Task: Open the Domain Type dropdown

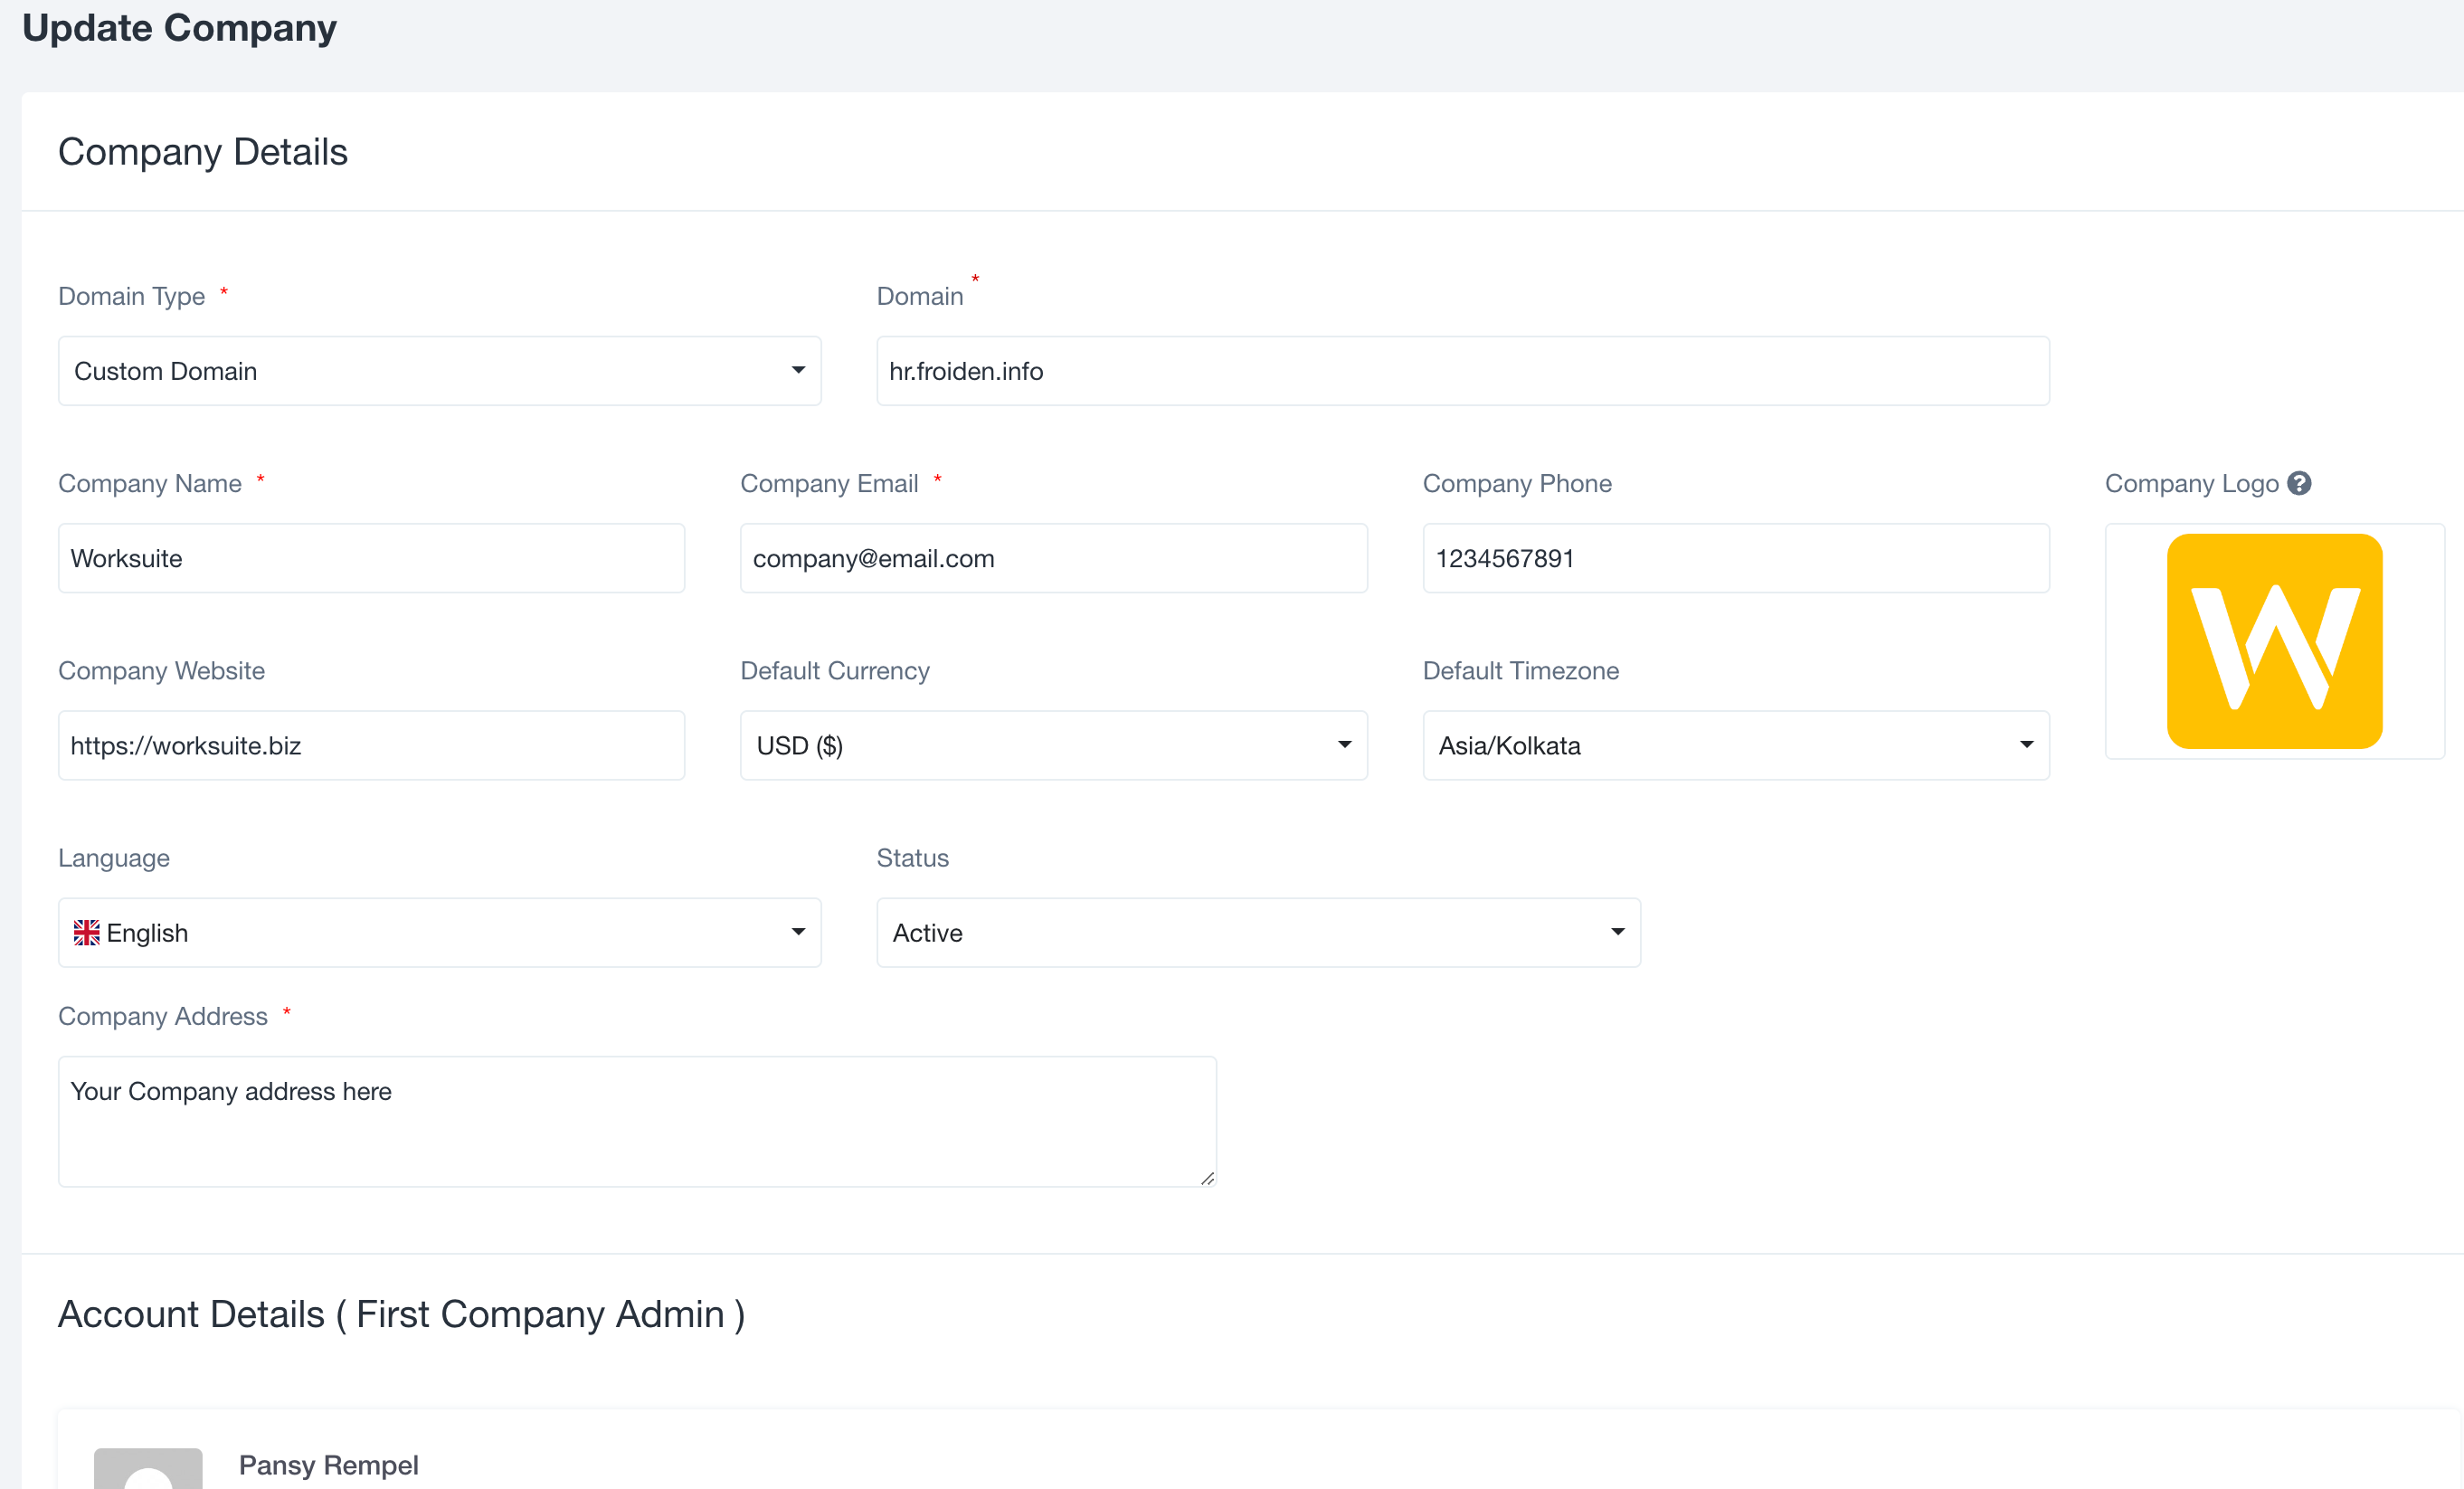Action: pyautogui.click(x=439, y=371)
